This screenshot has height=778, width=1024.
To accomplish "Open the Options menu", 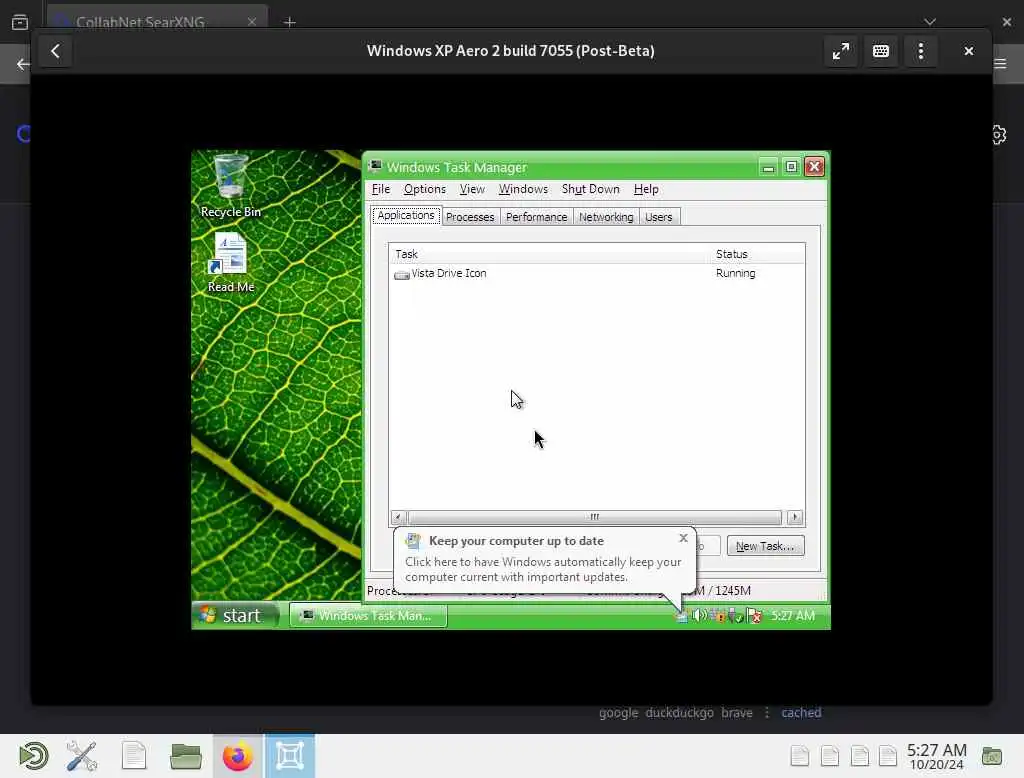I will 424,189.
